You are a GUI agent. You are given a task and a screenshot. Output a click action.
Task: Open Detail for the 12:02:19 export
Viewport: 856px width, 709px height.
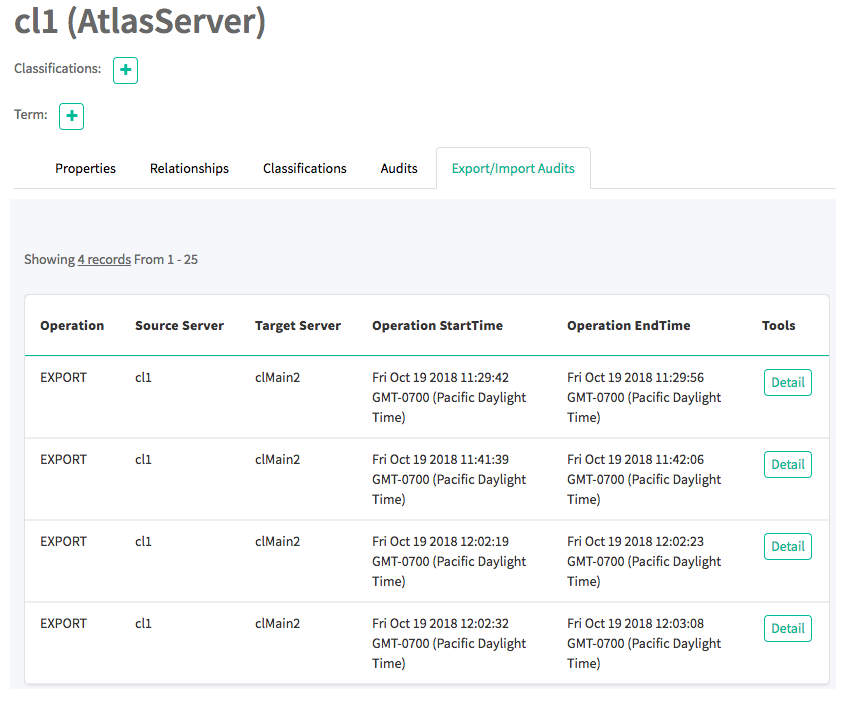[x=787, y=546]
